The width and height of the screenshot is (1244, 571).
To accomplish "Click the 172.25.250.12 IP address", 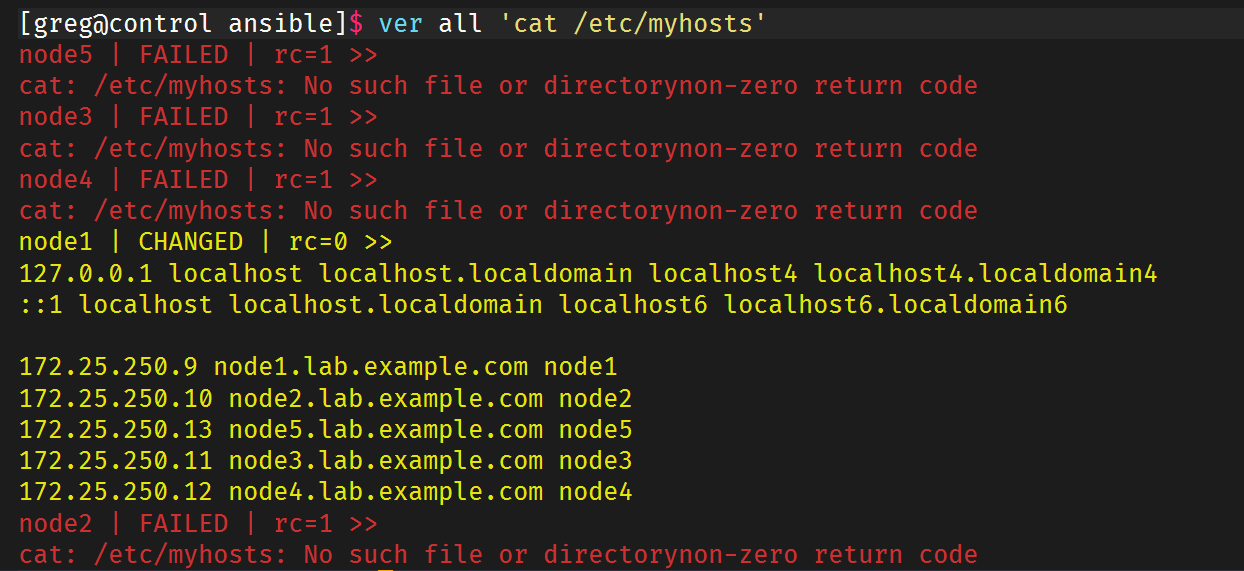I will tap(116, 492).
